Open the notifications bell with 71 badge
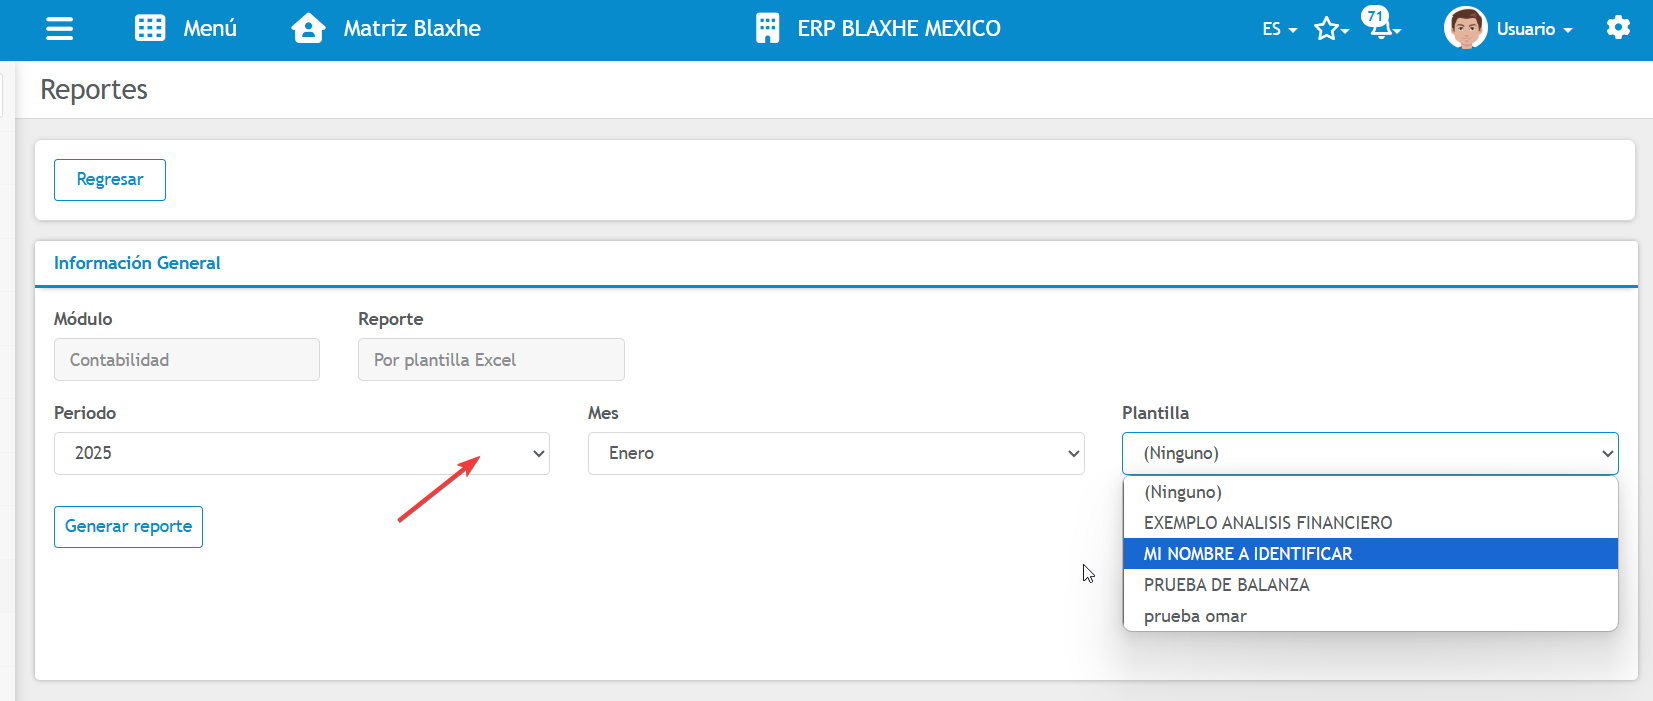The height and width of the screenshot is (701, 1653). pos(1381,24)
